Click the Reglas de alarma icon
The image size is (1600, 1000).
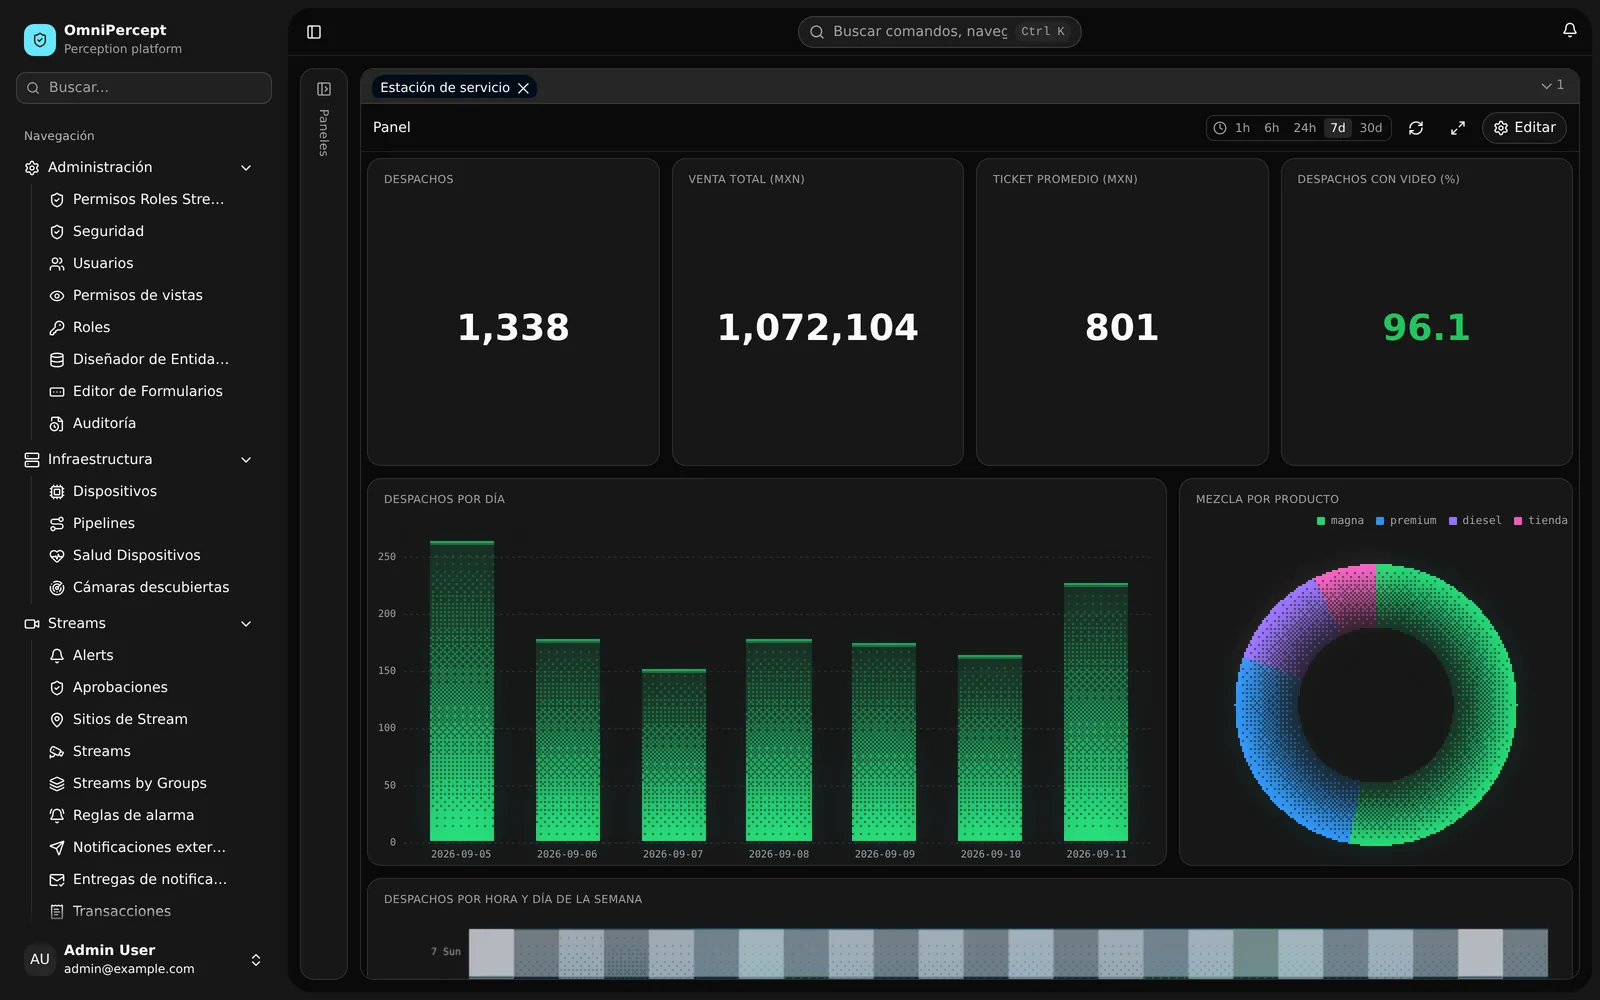(57, 816)
